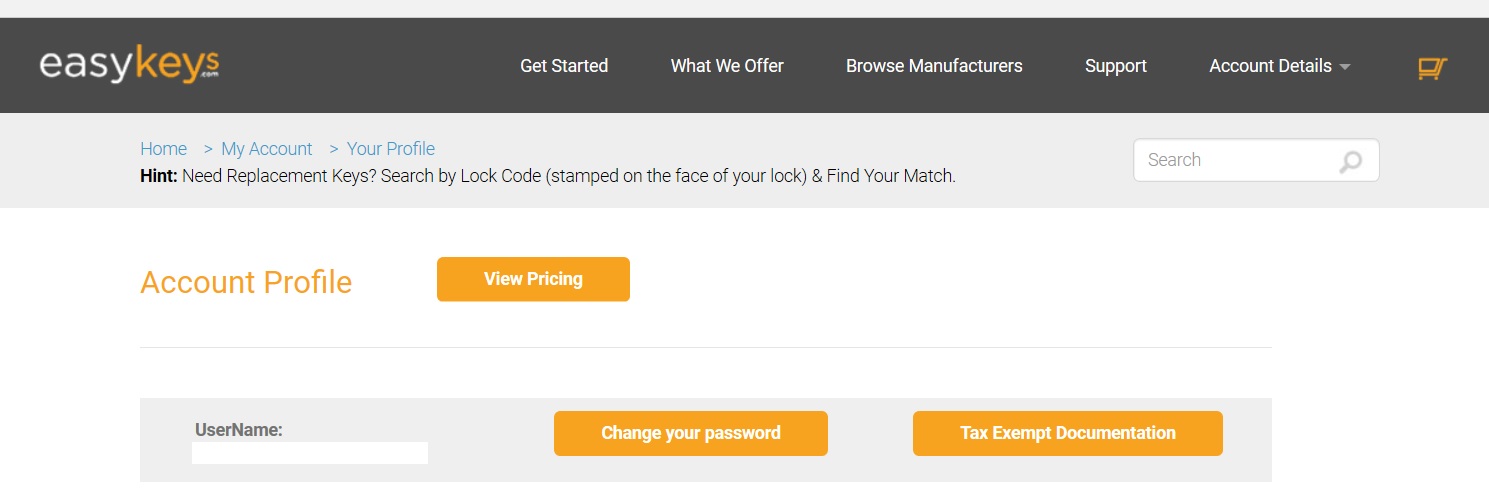Click the Account Details menu label
The width and height of the screenshot is (1489, 496).
tap(1270, 66)
